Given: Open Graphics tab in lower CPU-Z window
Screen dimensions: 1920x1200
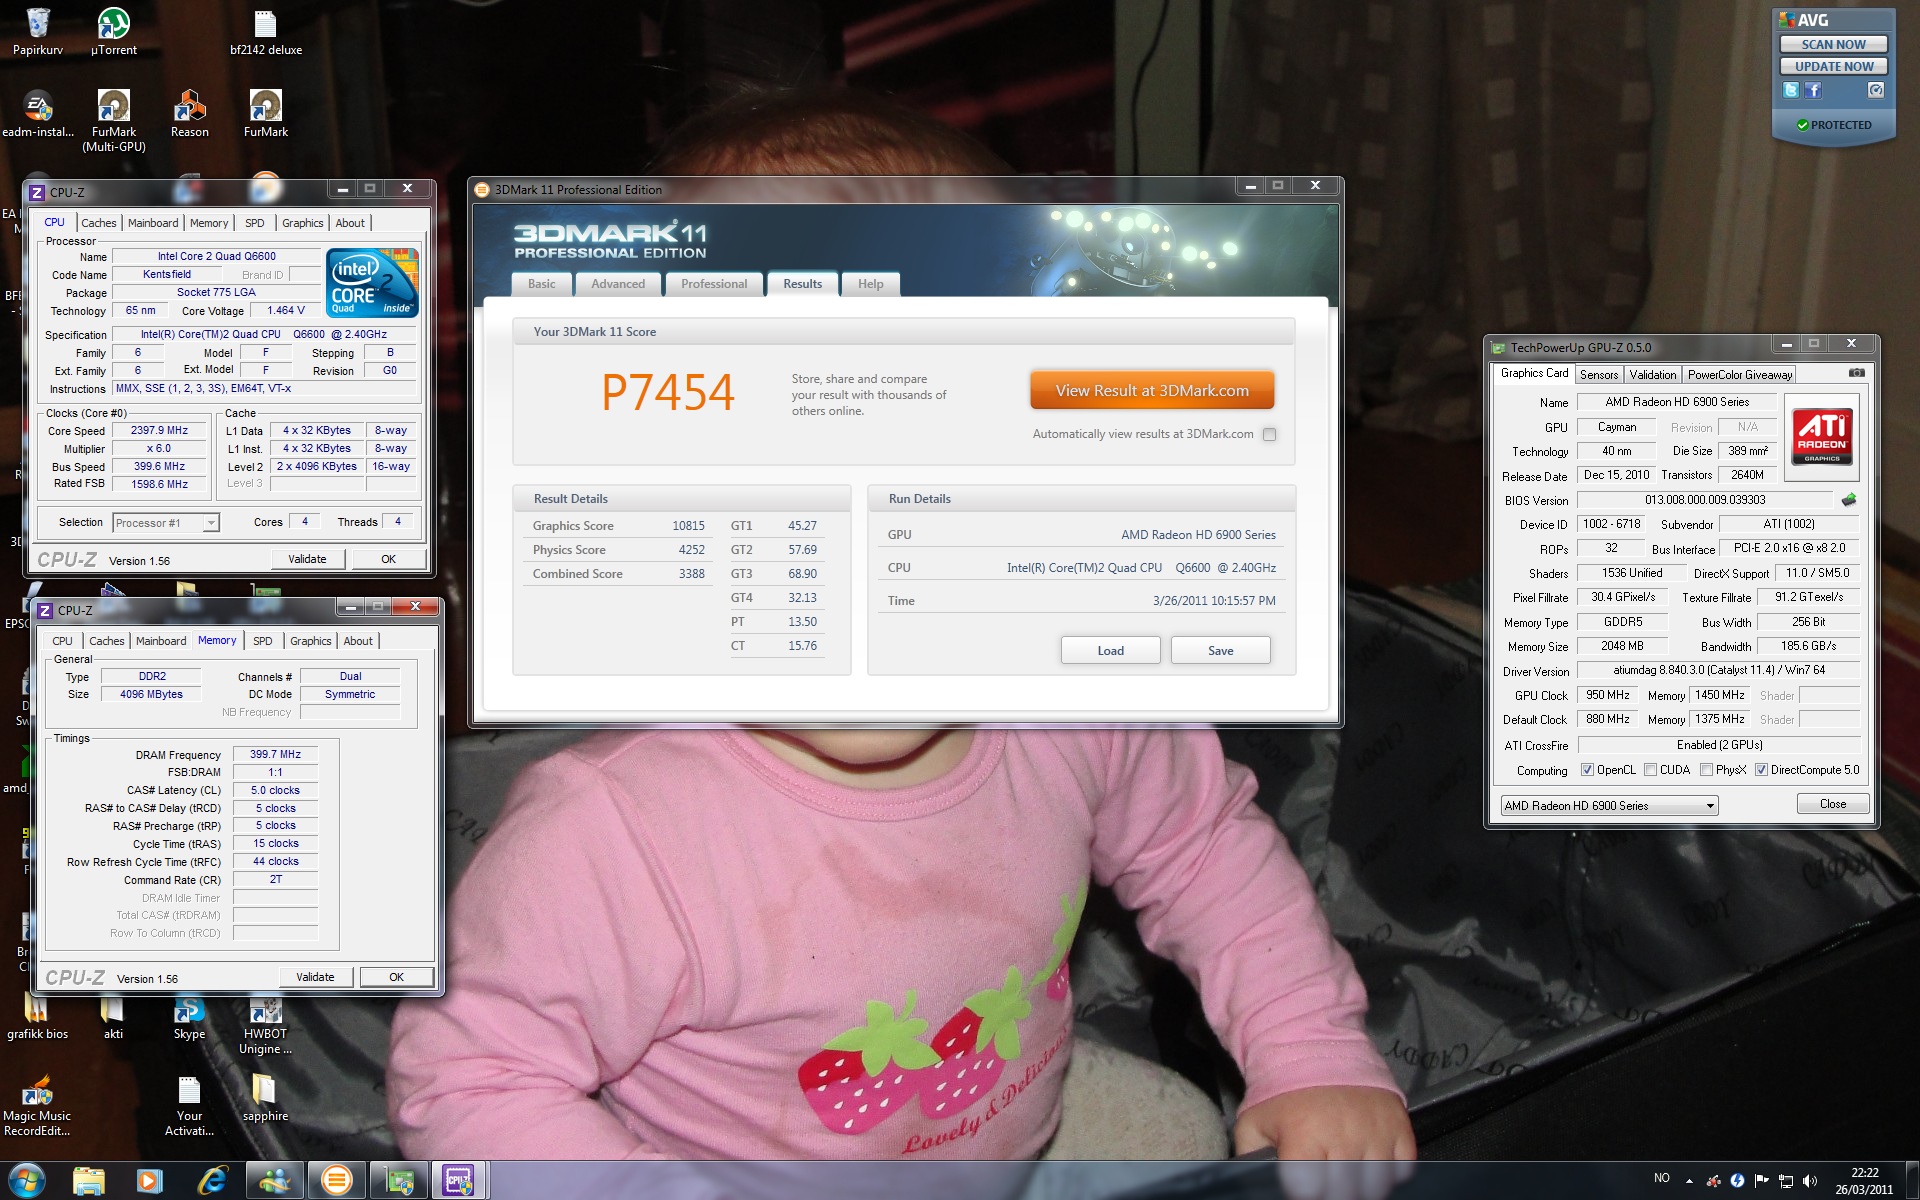Looking at the screenshot, I should [x=311, y=641].
